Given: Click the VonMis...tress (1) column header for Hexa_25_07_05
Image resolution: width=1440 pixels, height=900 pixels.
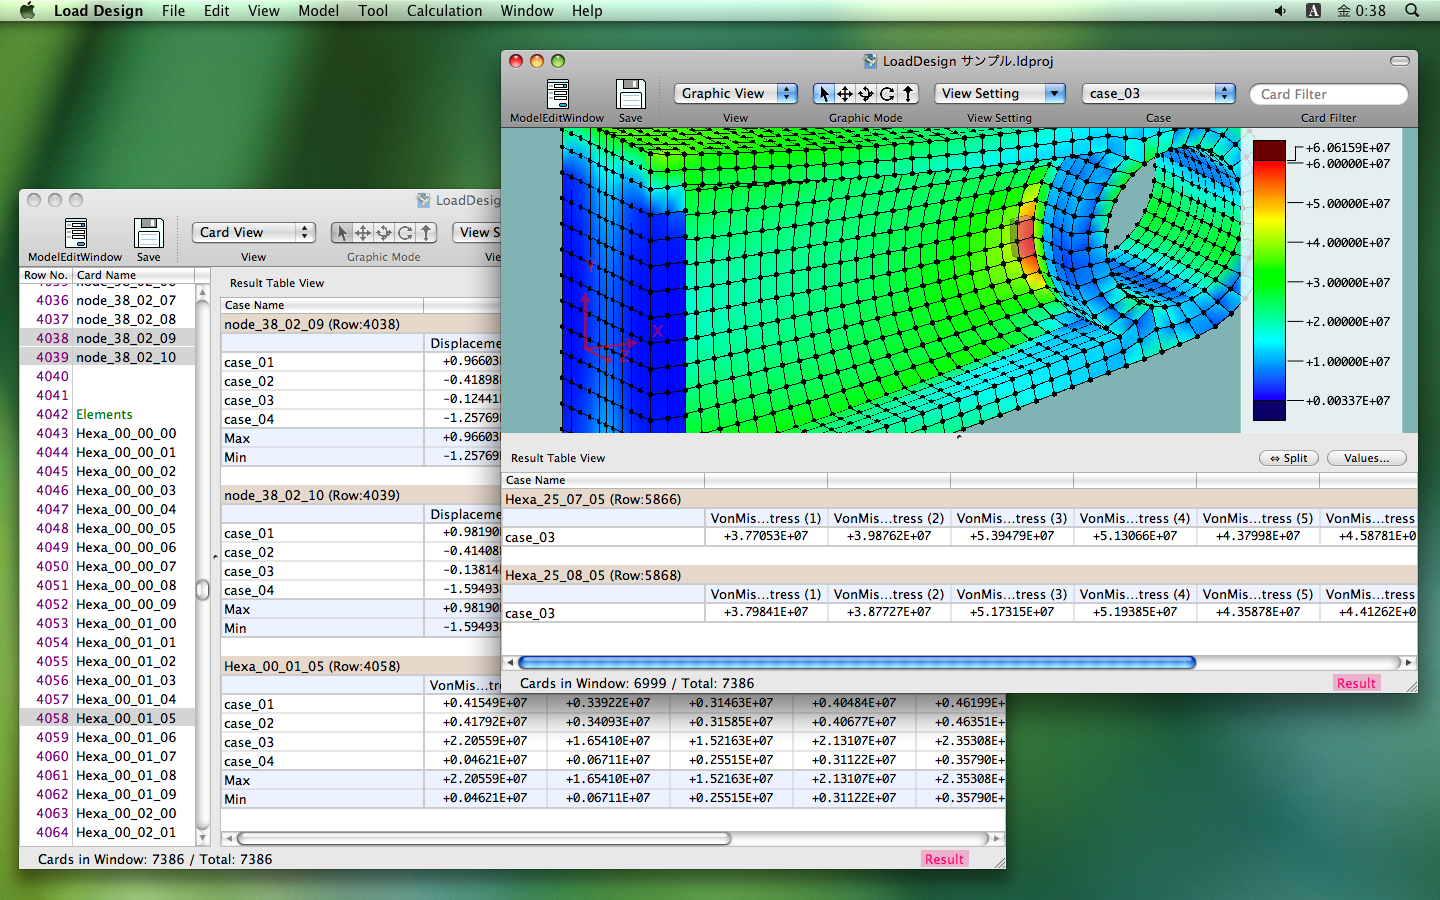Looking at the screenshot, I should coord(766,518).
